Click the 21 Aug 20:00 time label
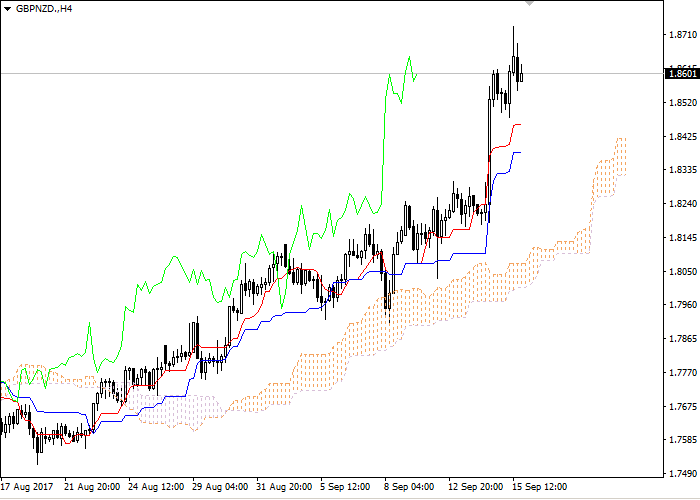The height and width of the screenshot is (500, 700). (92, 487)
